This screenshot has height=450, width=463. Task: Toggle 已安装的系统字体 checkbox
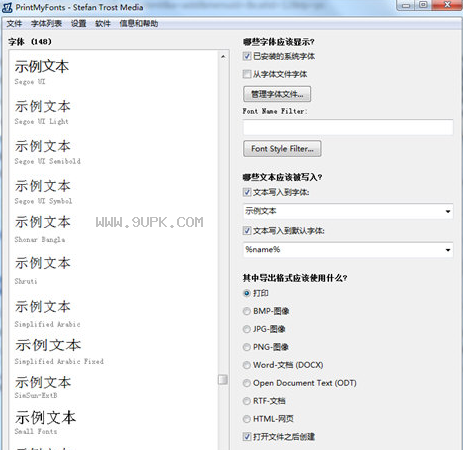click(247, 56)
